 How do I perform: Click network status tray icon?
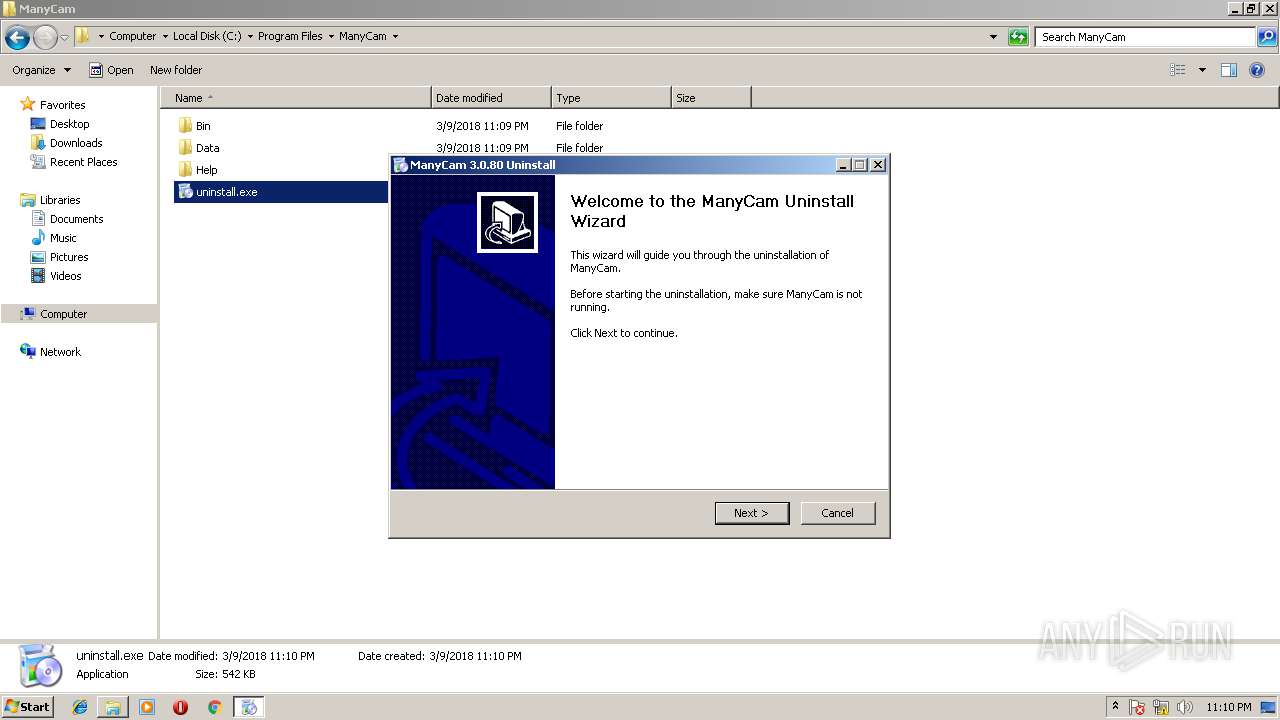coord(1161,707)
